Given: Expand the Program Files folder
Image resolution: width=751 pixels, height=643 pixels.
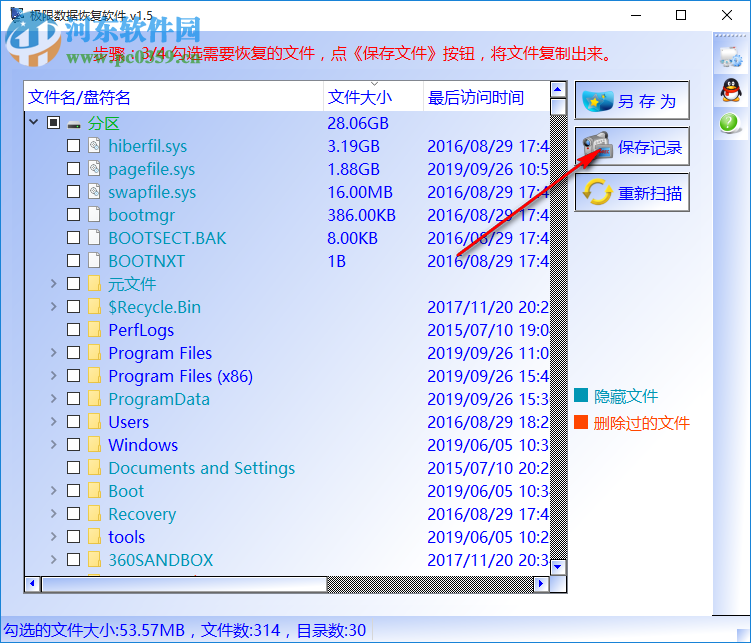Looking at the screenshot, I should (x=54, y=352).
